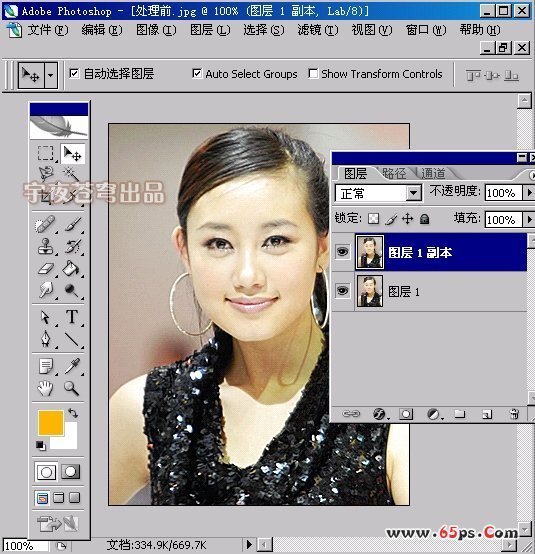Toggle lock position icon
The width and height of the screenshot is (535, 554).
coord(407,219)
